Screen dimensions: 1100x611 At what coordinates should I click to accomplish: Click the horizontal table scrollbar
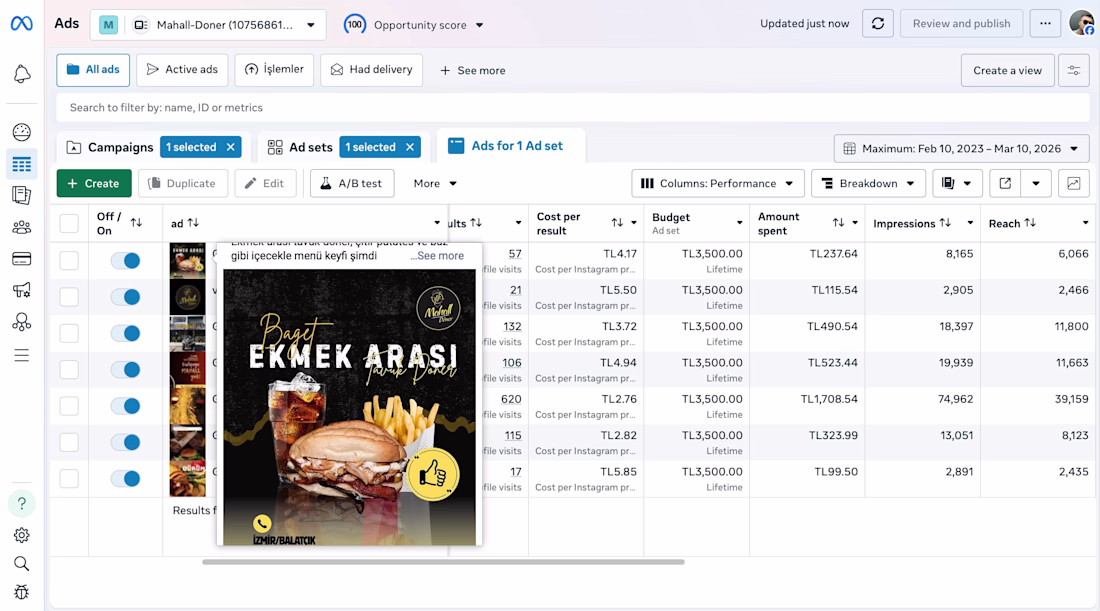[x=443, y=562]
